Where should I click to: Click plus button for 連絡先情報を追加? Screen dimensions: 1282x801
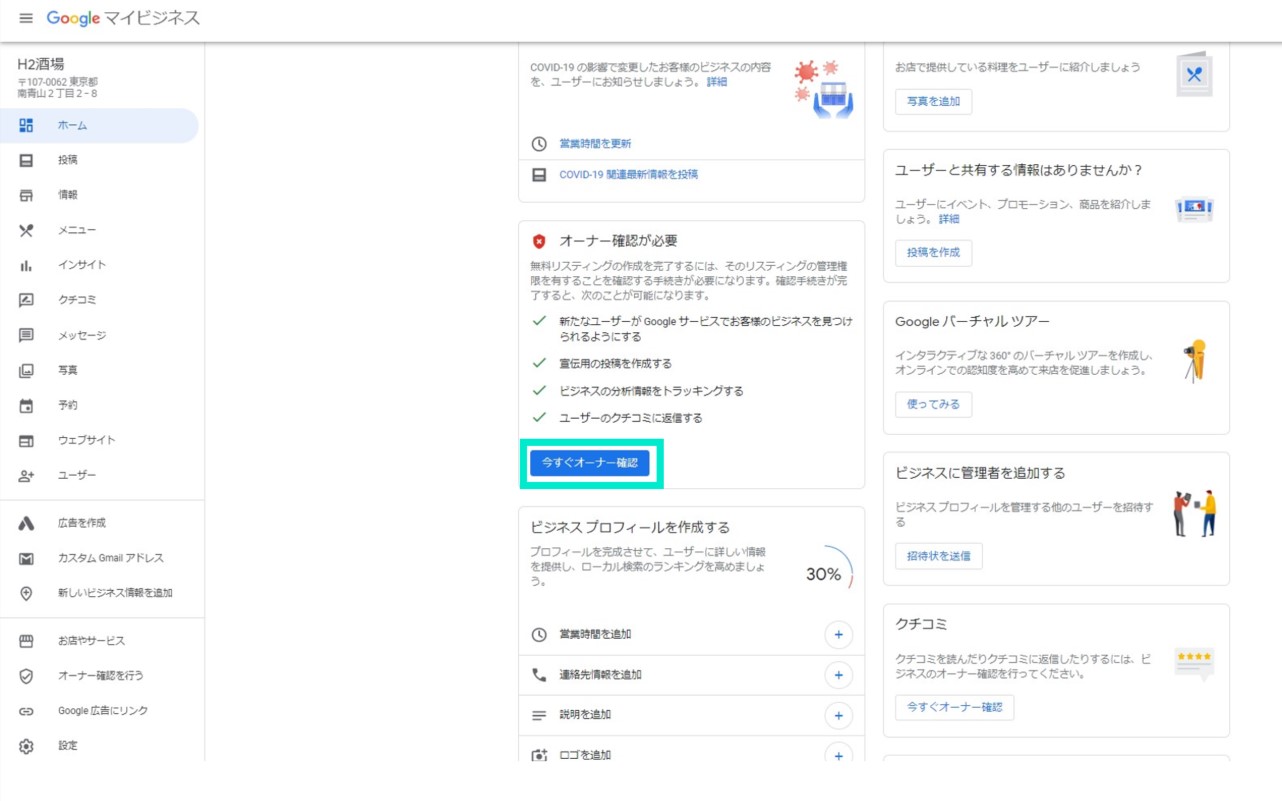pos(838,675)
